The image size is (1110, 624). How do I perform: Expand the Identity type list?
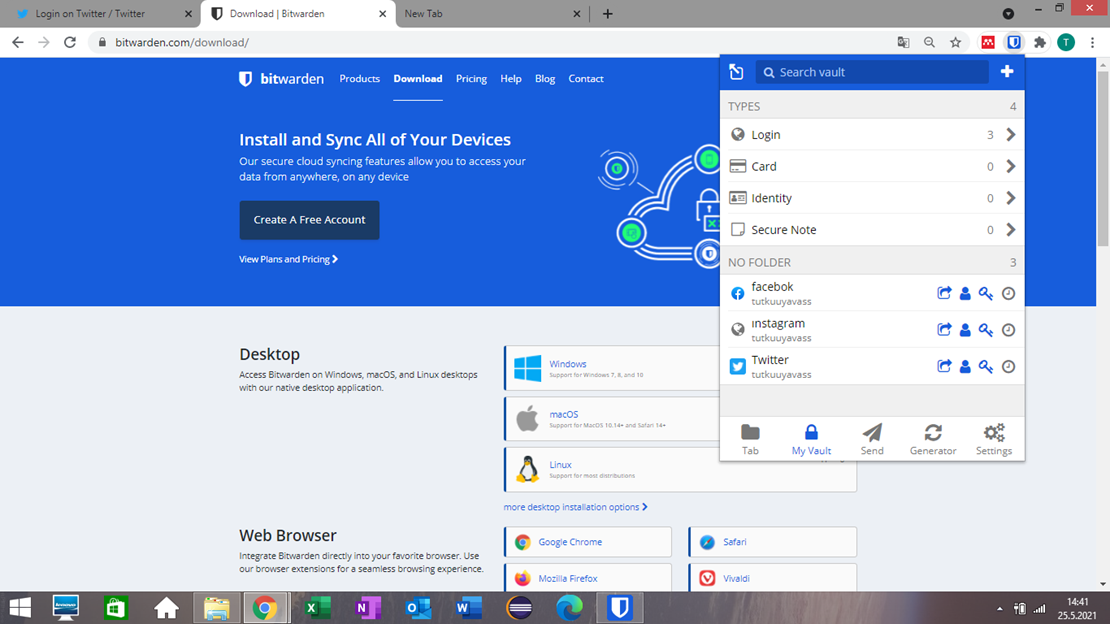pyautogui.click(x=872, y=198)
